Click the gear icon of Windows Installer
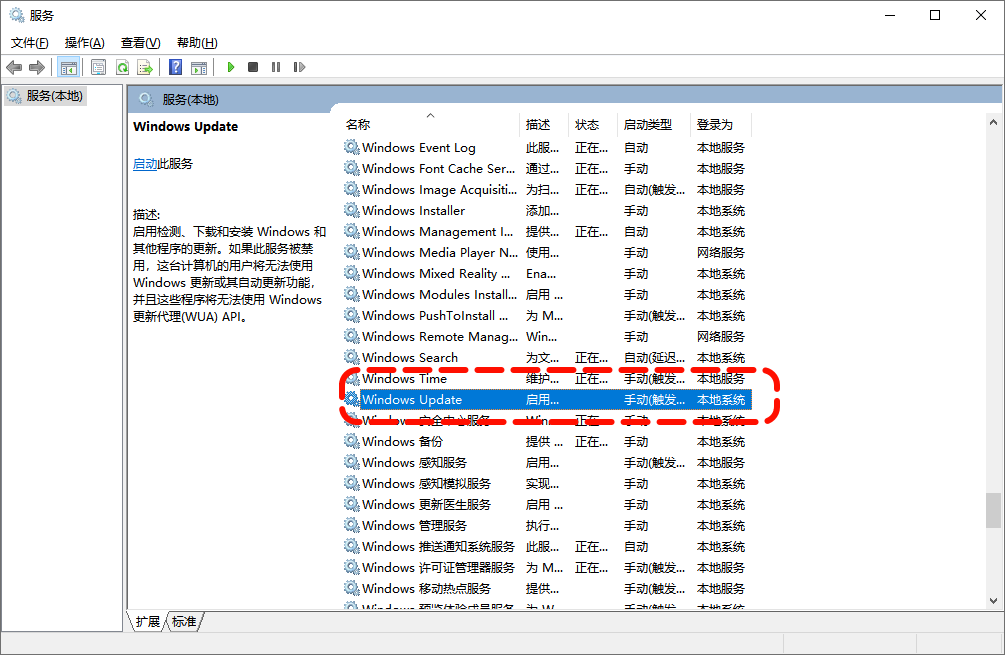 [x=351, y=210]
